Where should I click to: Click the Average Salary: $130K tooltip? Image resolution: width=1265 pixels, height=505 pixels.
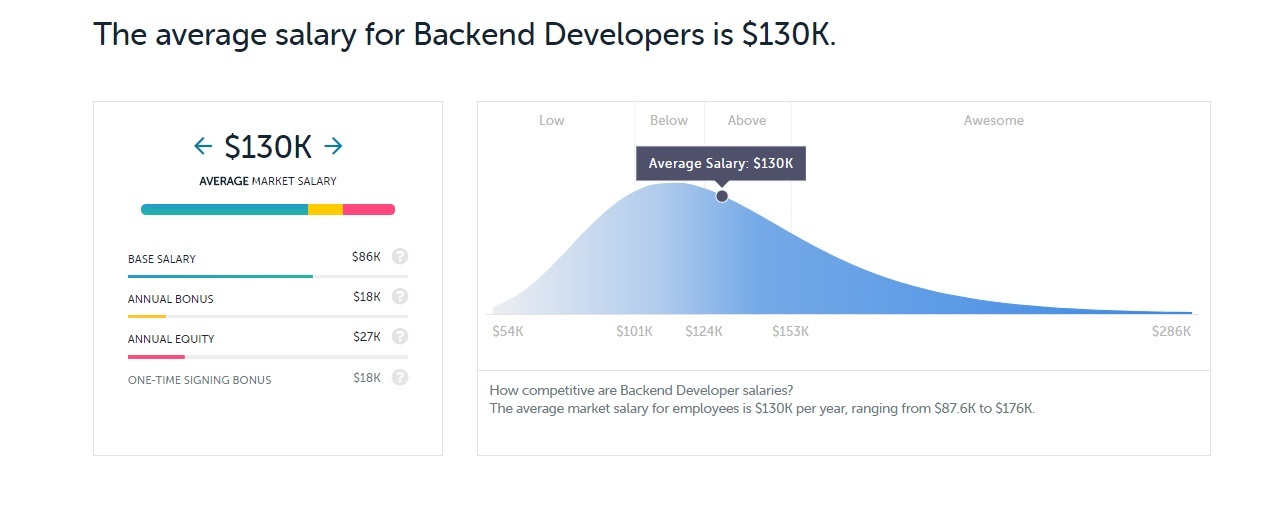pyautogui.click(x=721, y=164)
